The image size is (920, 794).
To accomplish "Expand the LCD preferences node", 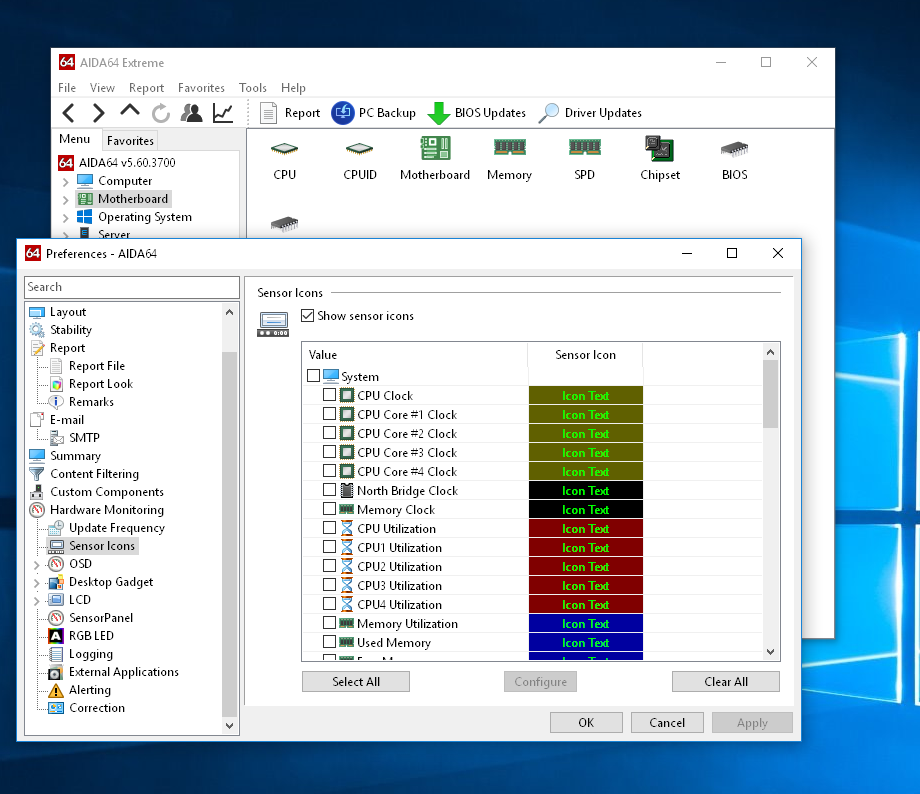I will (x=36, y=600).
